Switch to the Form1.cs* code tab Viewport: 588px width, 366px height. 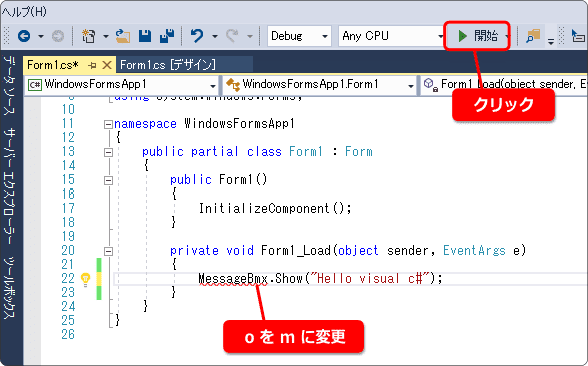point(53,65)
